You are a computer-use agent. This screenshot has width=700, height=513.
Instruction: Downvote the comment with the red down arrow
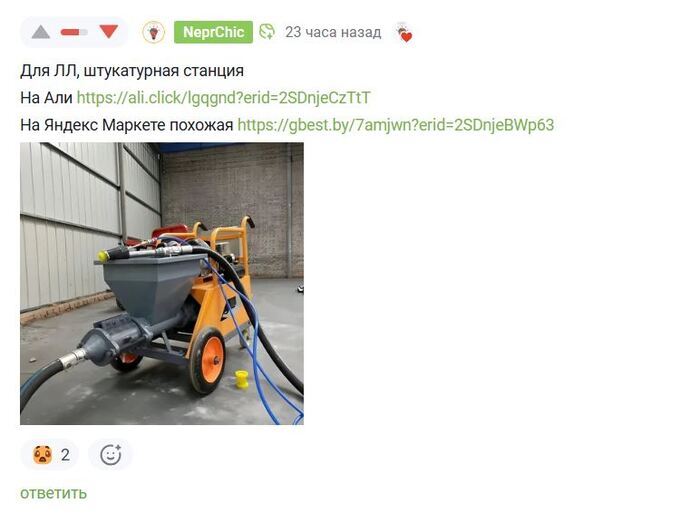(x=108, y=32)
